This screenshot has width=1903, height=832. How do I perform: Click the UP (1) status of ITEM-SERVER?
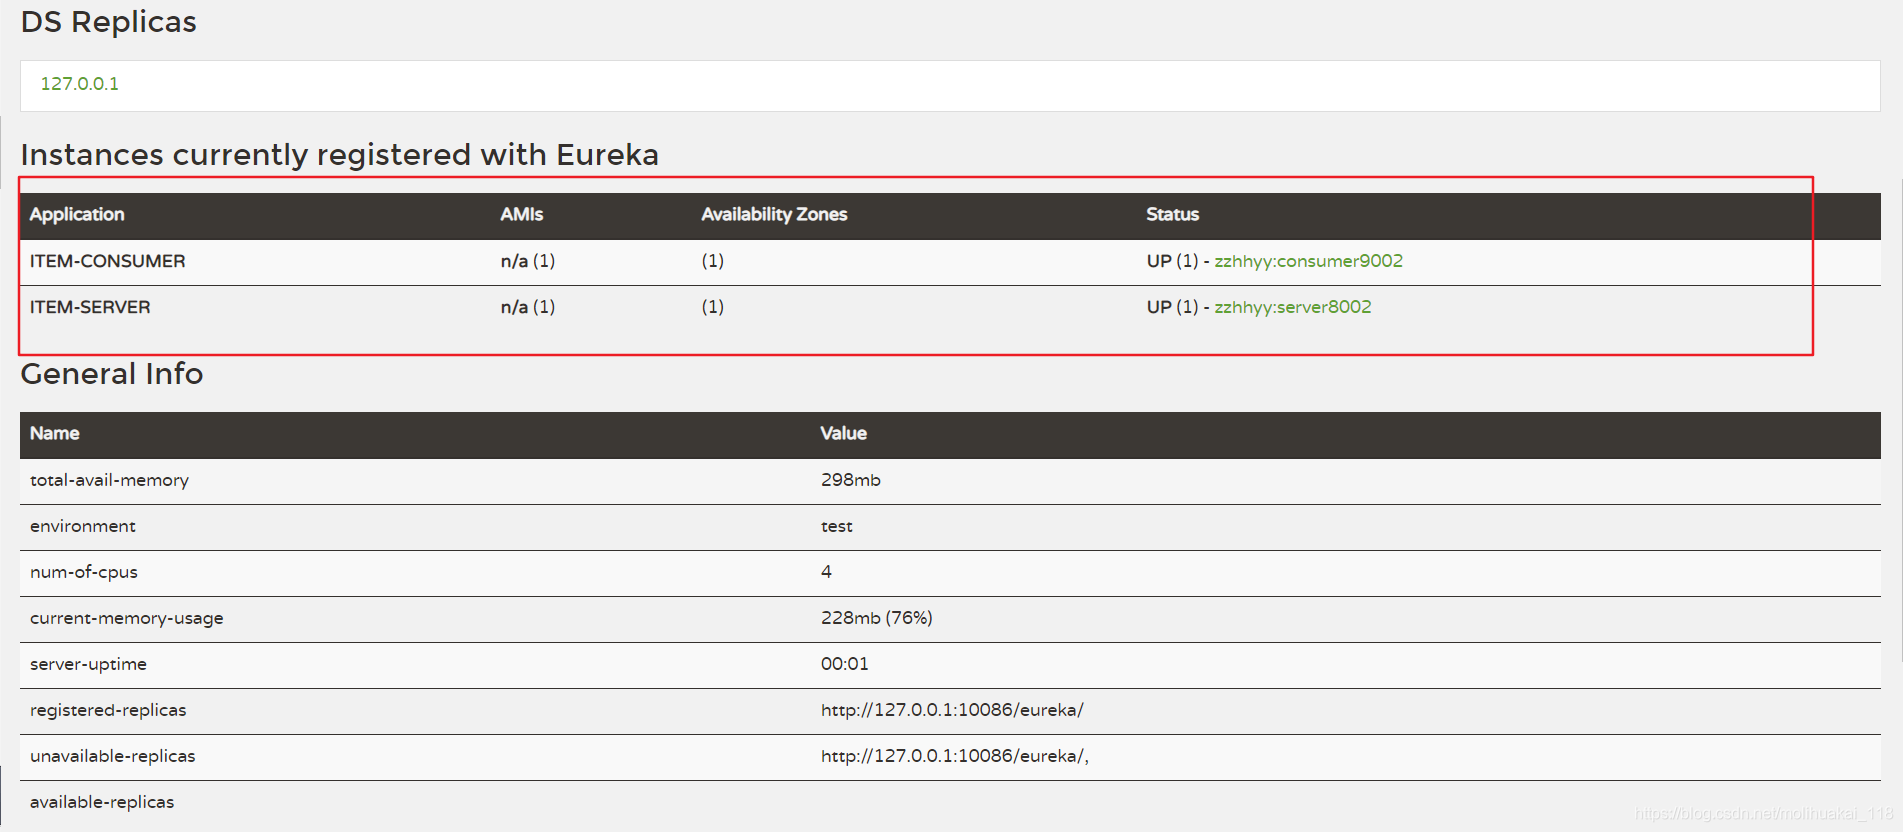(1172, 307)
